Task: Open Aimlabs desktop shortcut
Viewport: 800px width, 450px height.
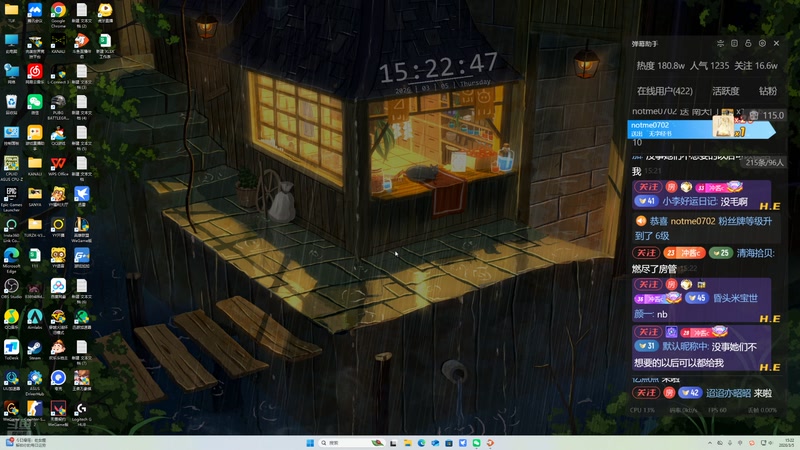Action: point(35,319)
